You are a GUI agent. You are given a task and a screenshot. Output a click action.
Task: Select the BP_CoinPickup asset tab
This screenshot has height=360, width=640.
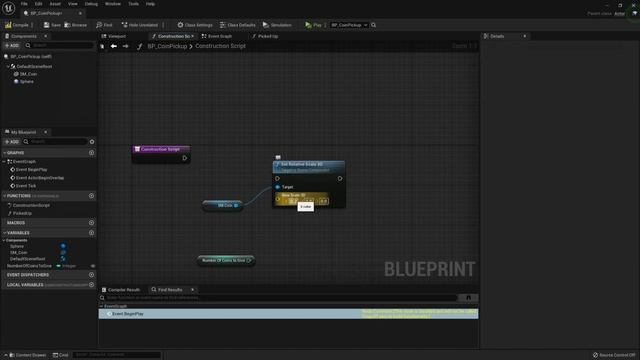point(46,13)
